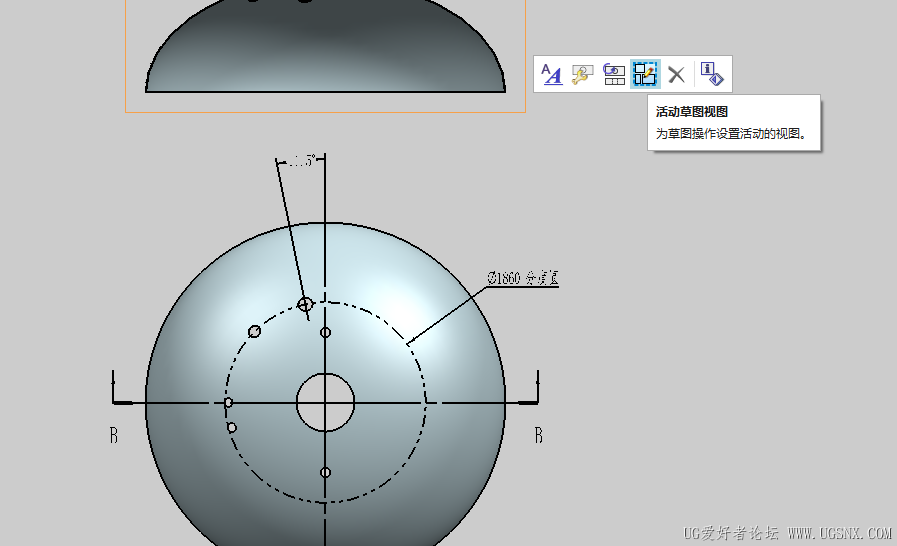Click the third icon in floating toolbar
The width and height of the screenshot is (897, 546).
614,74
